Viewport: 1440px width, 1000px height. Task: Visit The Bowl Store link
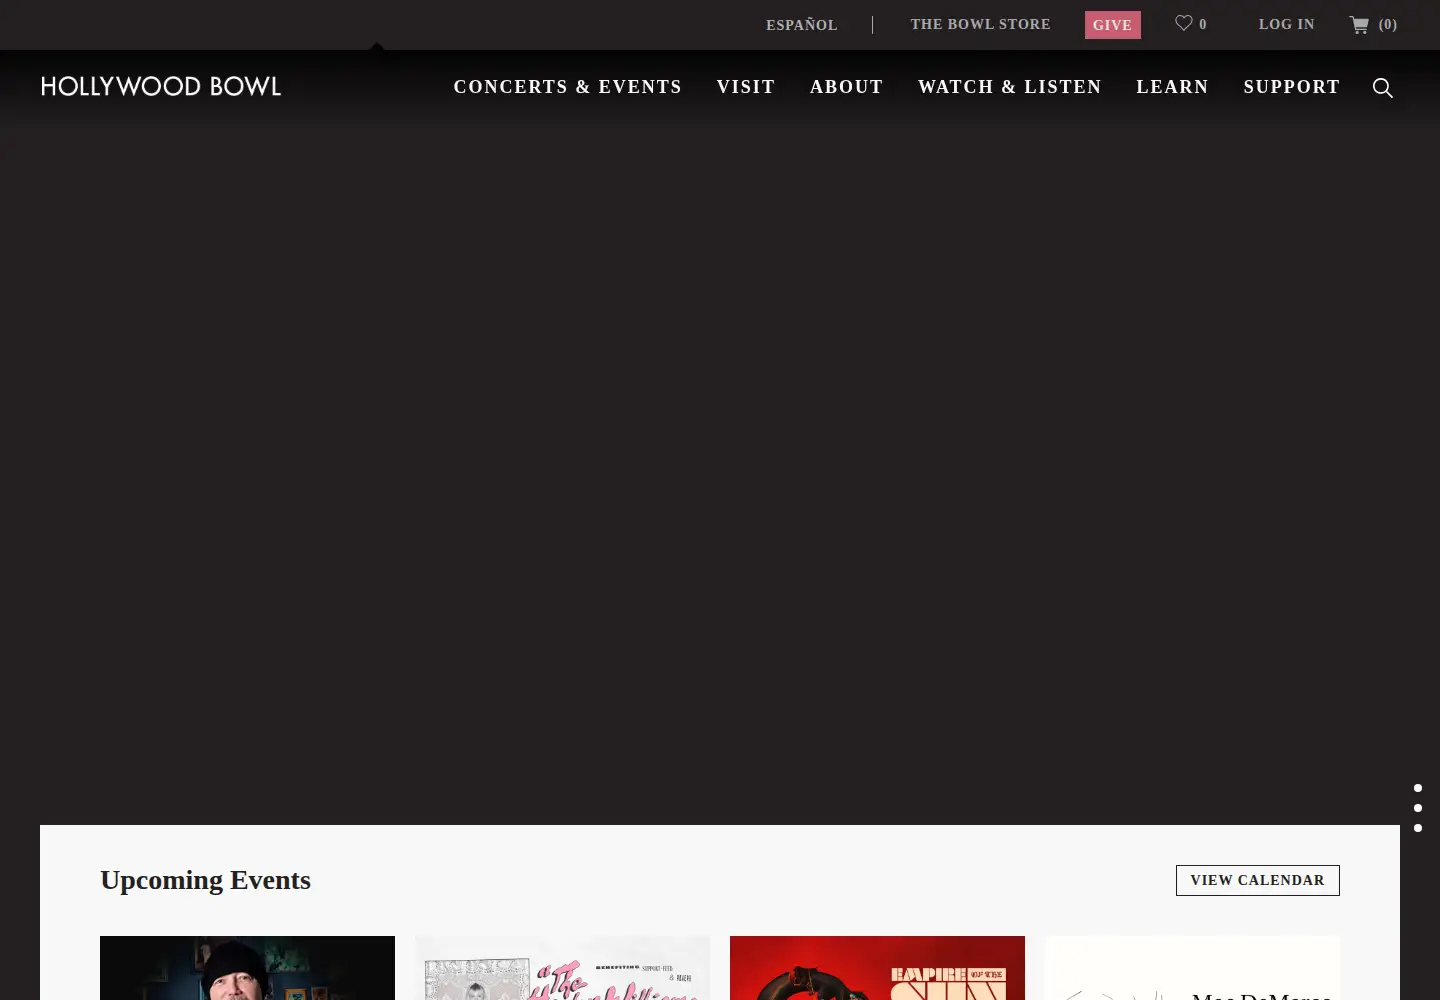980,24
